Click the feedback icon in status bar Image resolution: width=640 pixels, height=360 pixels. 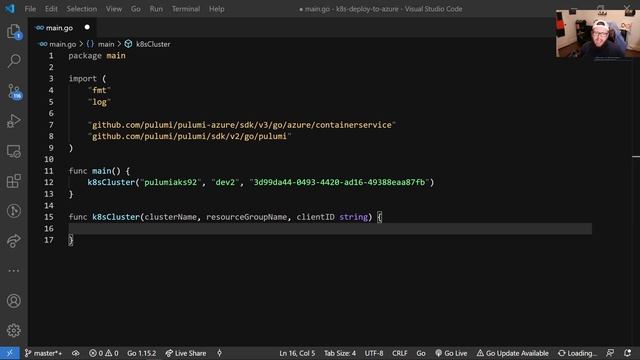pos(610,353)
